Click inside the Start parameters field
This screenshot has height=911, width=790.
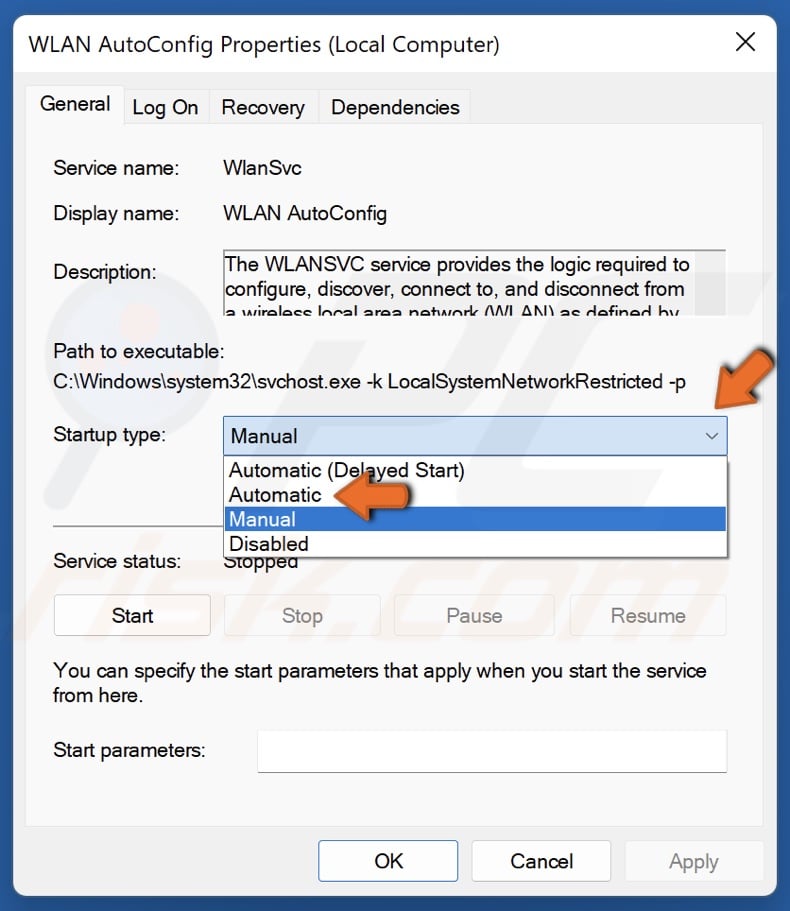491,751
